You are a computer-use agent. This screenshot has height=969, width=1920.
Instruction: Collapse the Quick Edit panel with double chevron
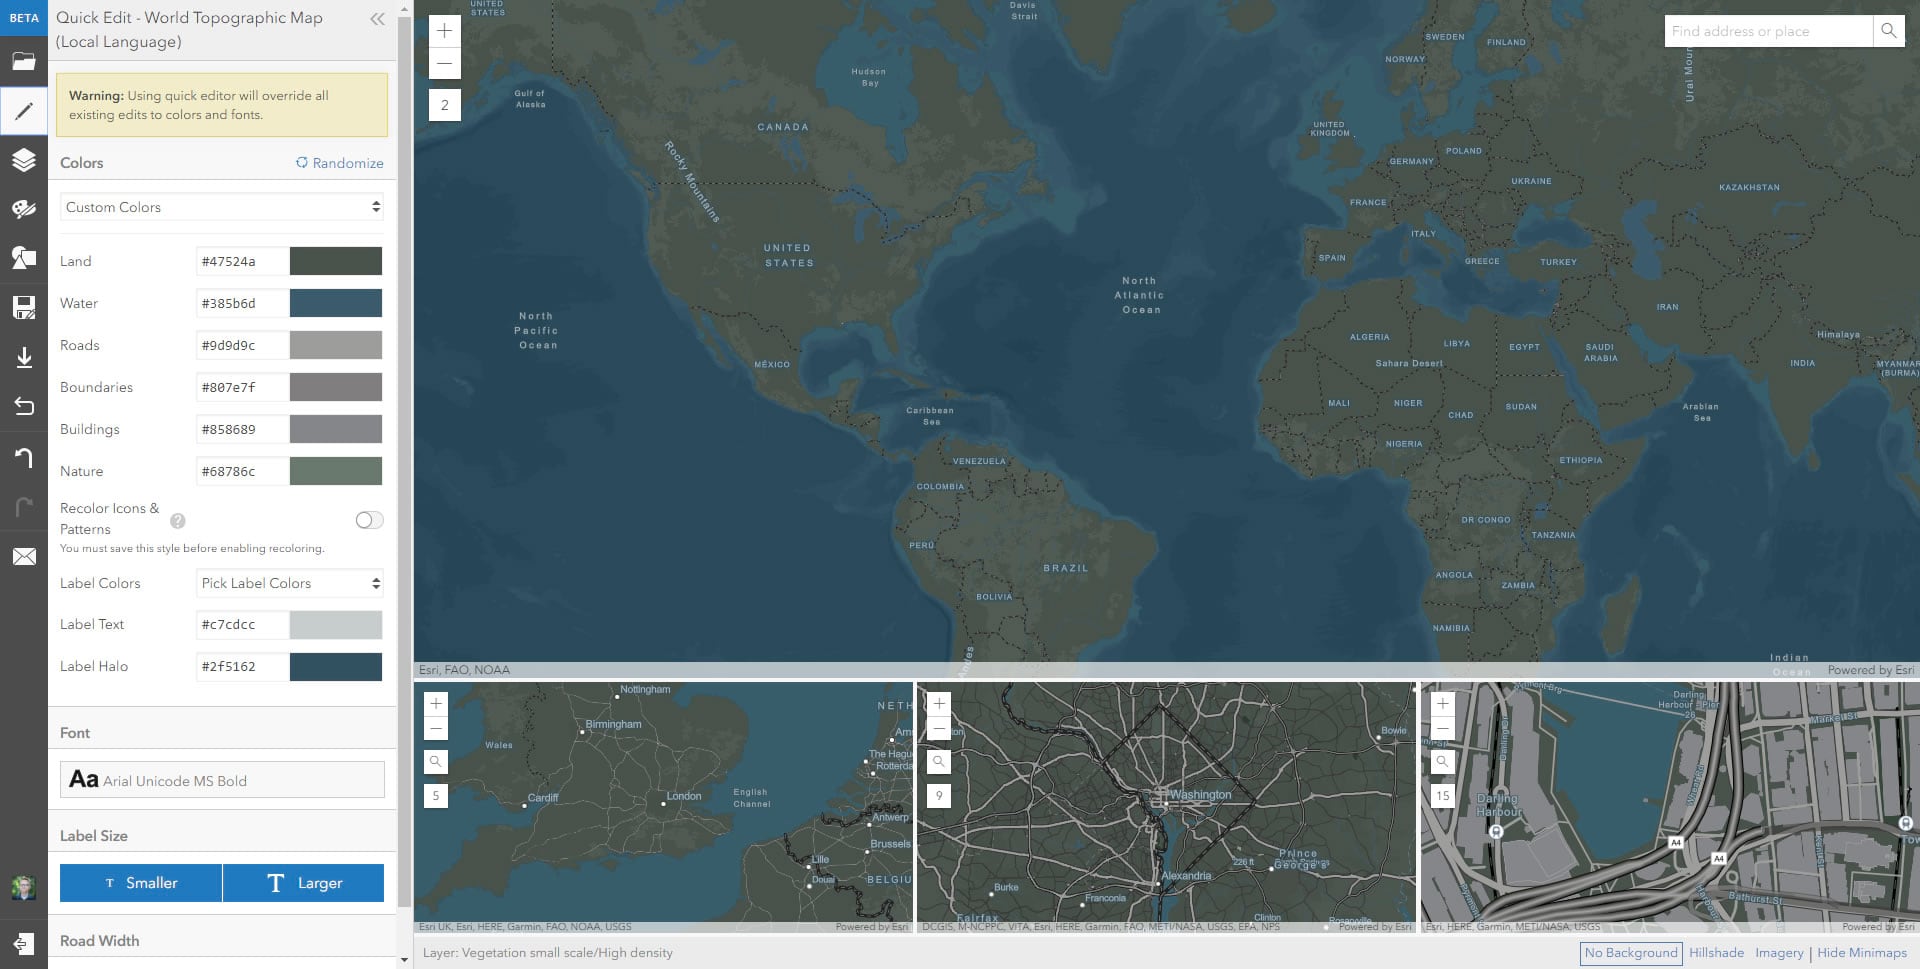[377, 19]
